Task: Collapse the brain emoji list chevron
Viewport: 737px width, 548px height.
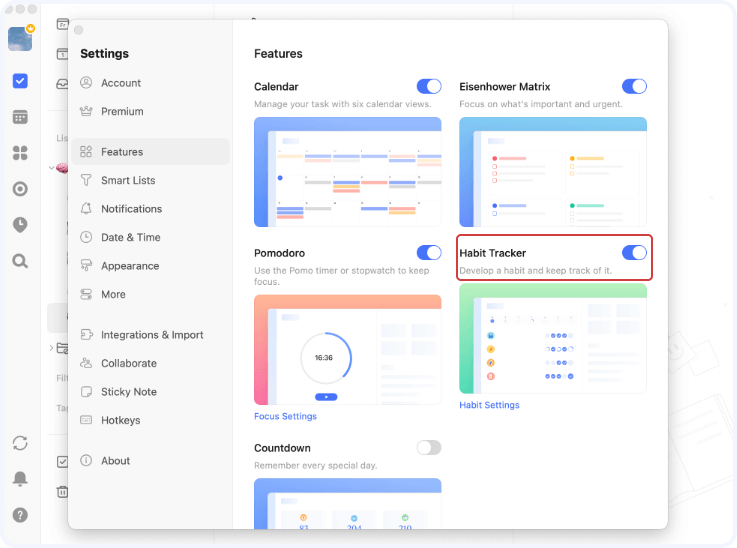Action: tap(51, 168)
